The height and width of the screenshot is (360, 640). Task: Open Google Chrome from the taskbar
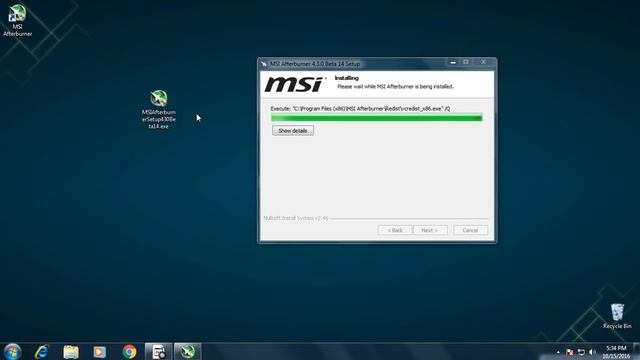(x=129, y=351)
